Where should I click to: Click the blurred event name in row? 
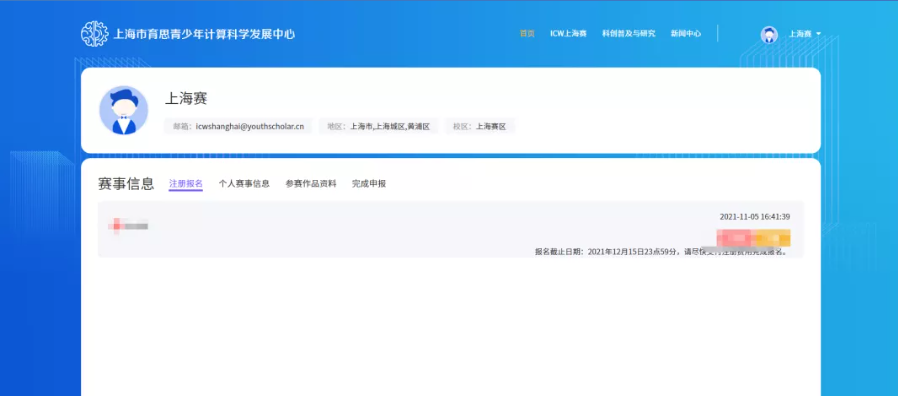pos(128,226)
